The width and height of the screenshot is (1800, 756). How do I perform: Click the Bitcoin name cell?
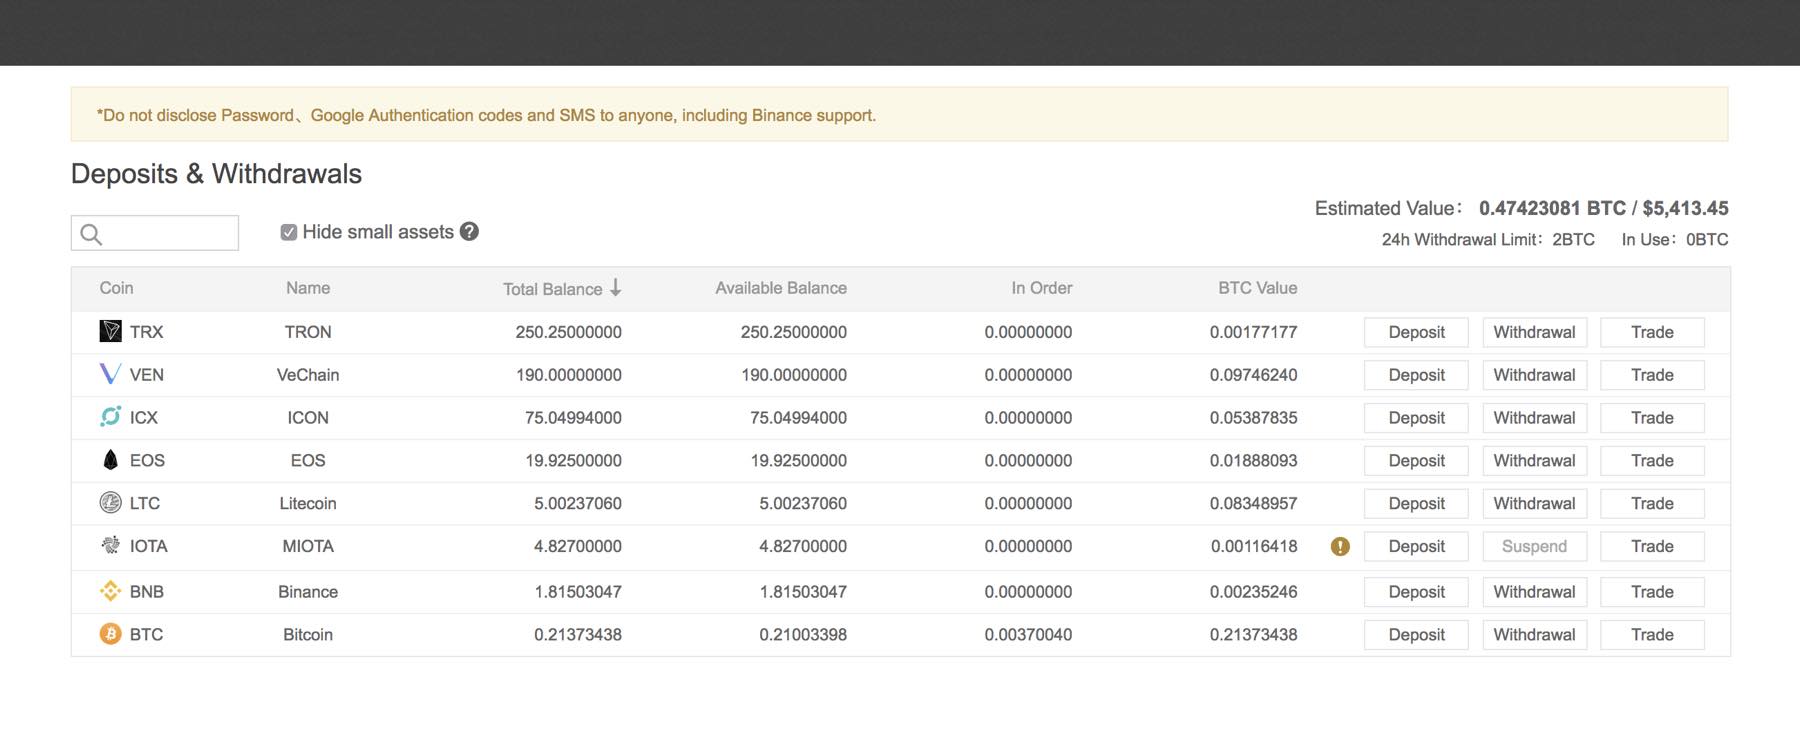click(308, 635)
